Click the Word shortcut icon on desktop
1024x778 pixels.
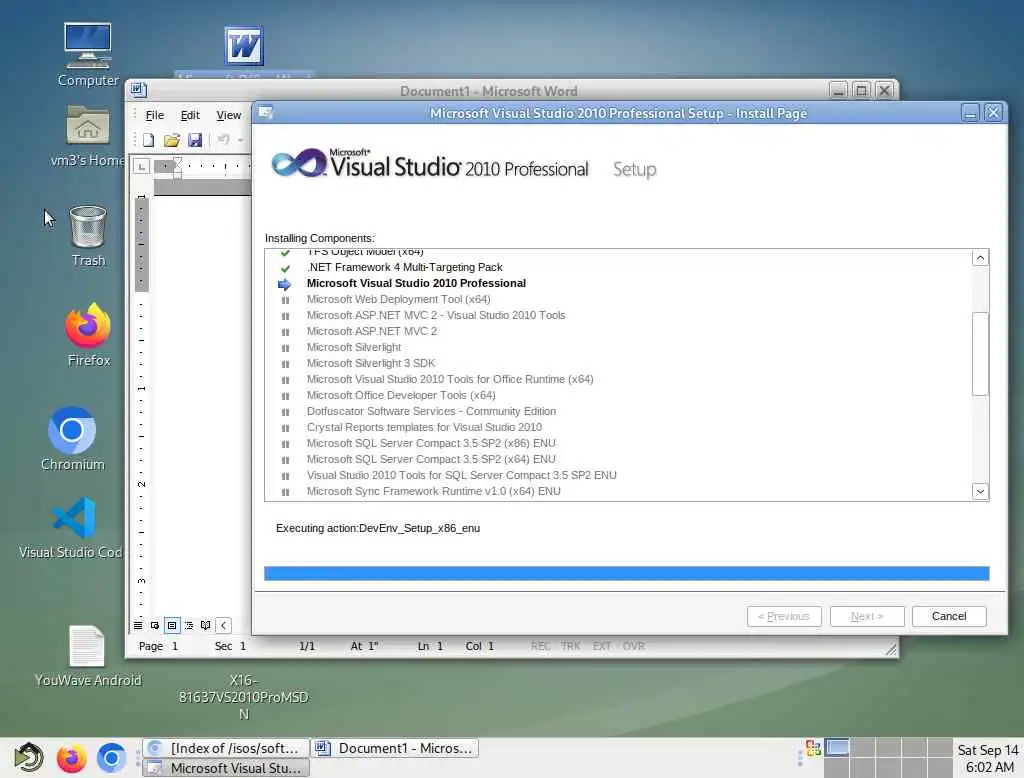click(x=244, y=46)
